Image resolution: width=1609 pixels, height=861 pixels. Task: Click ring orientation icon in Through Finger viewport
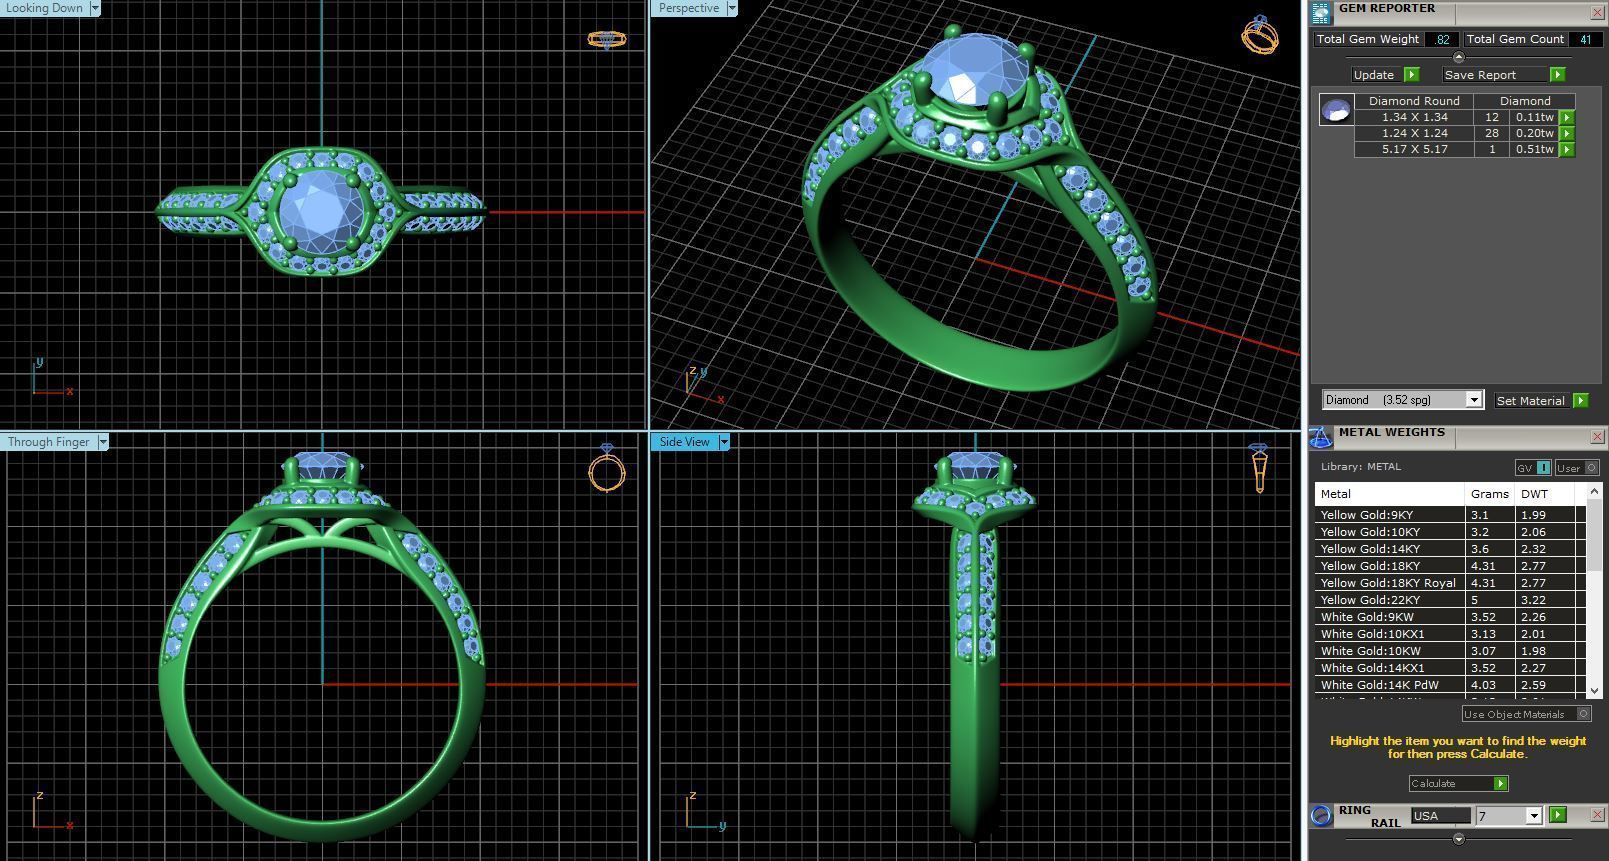pyautogui.click(x=607, y=467)
